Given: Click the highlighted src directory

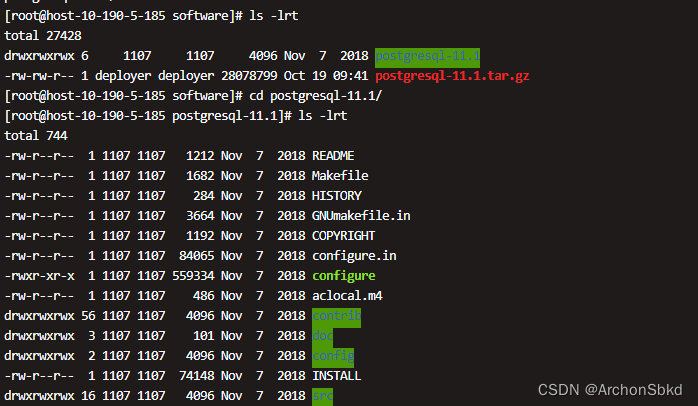Looking at the screenshot, I should tap(322, 396).
